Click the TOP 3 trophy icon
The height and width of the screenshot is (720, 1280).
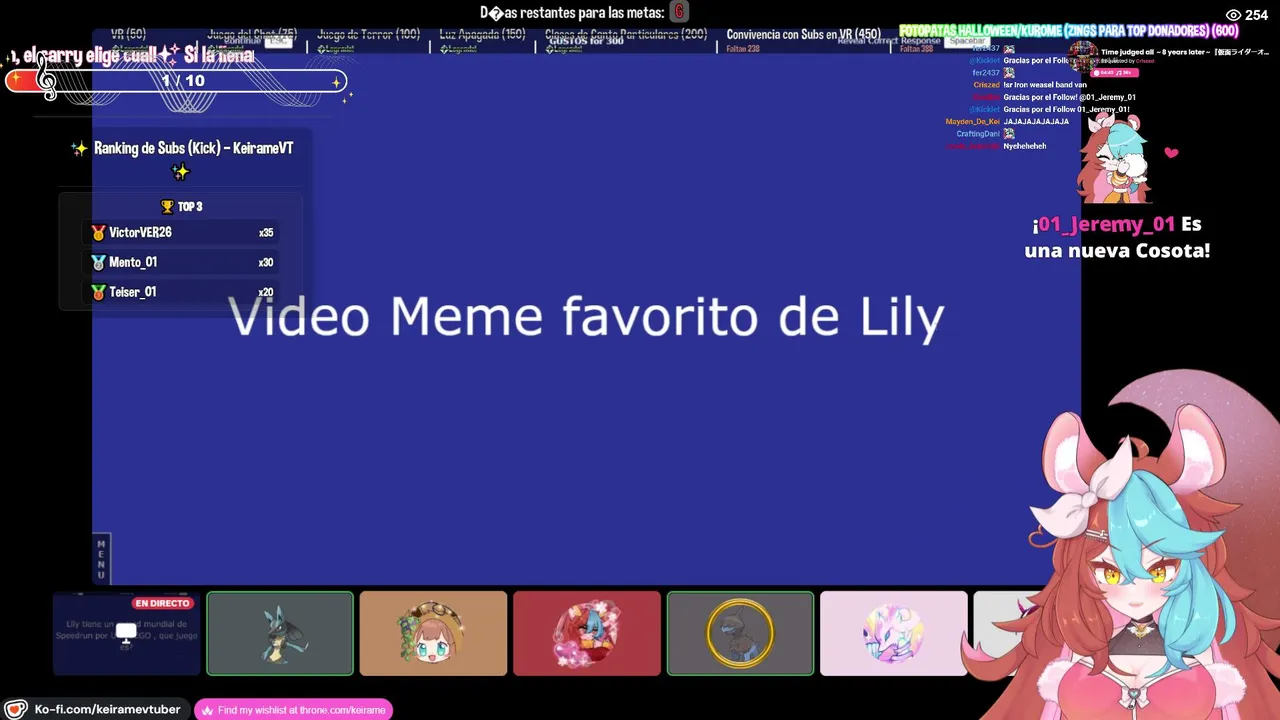click(x=167, y=207)
